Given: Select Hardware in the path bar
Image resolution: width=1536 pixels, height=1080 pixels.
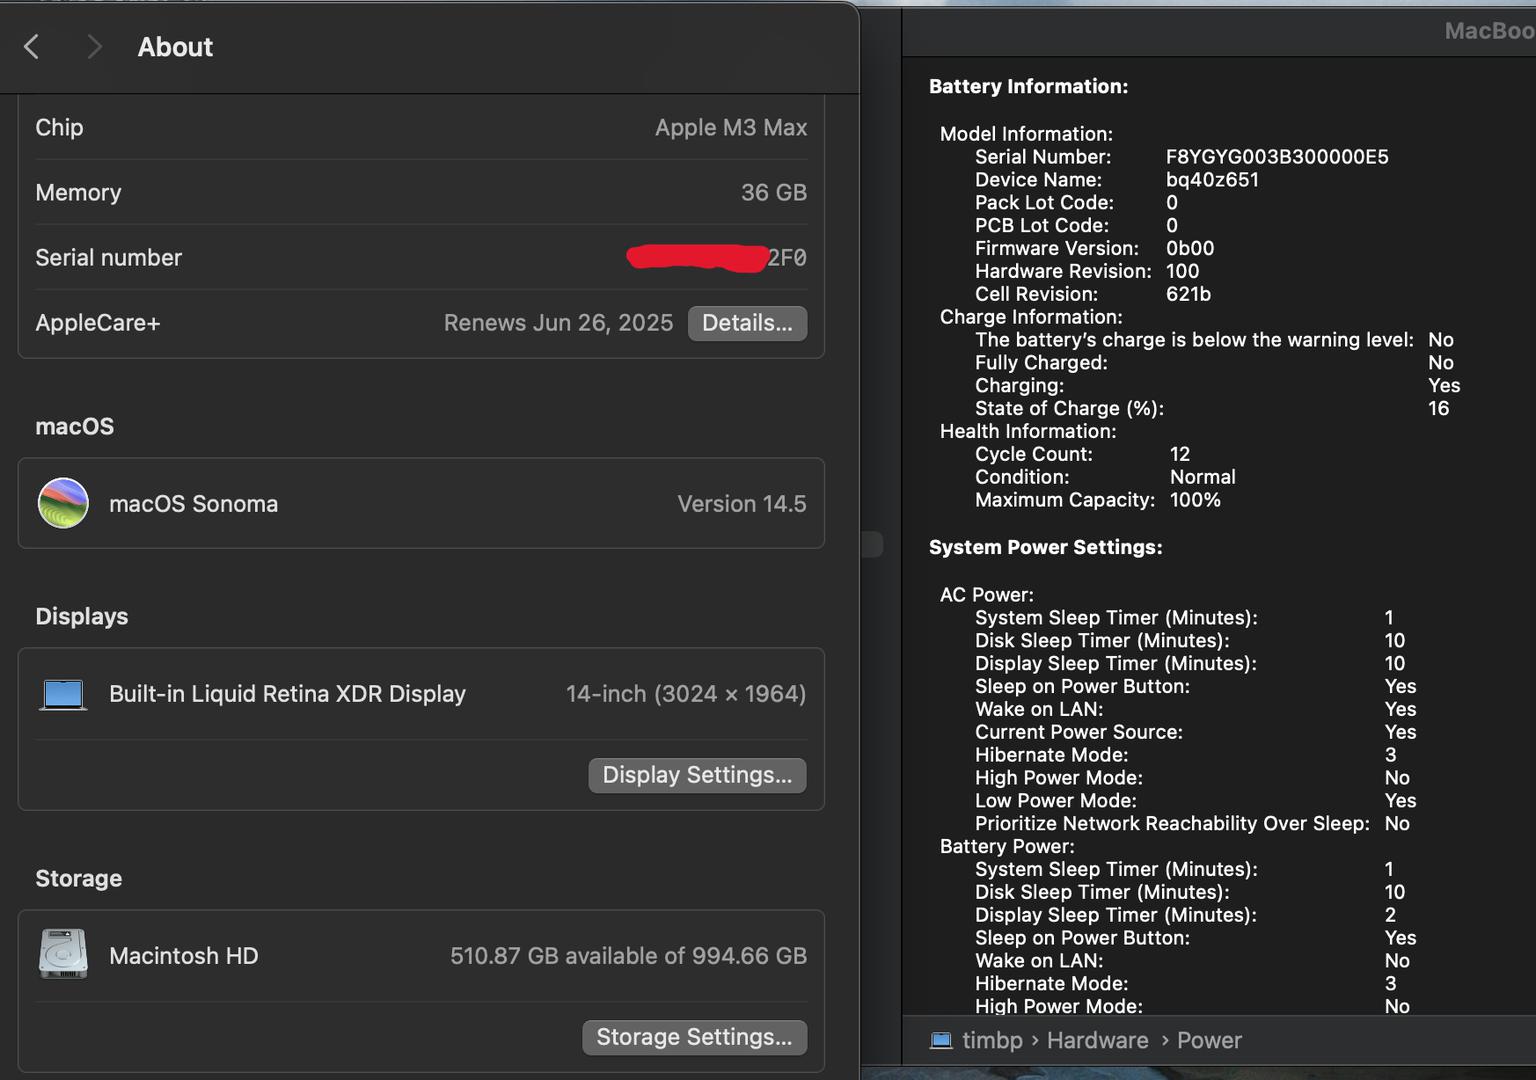Looking at the screenshot, I should tap(1097, 1040).
